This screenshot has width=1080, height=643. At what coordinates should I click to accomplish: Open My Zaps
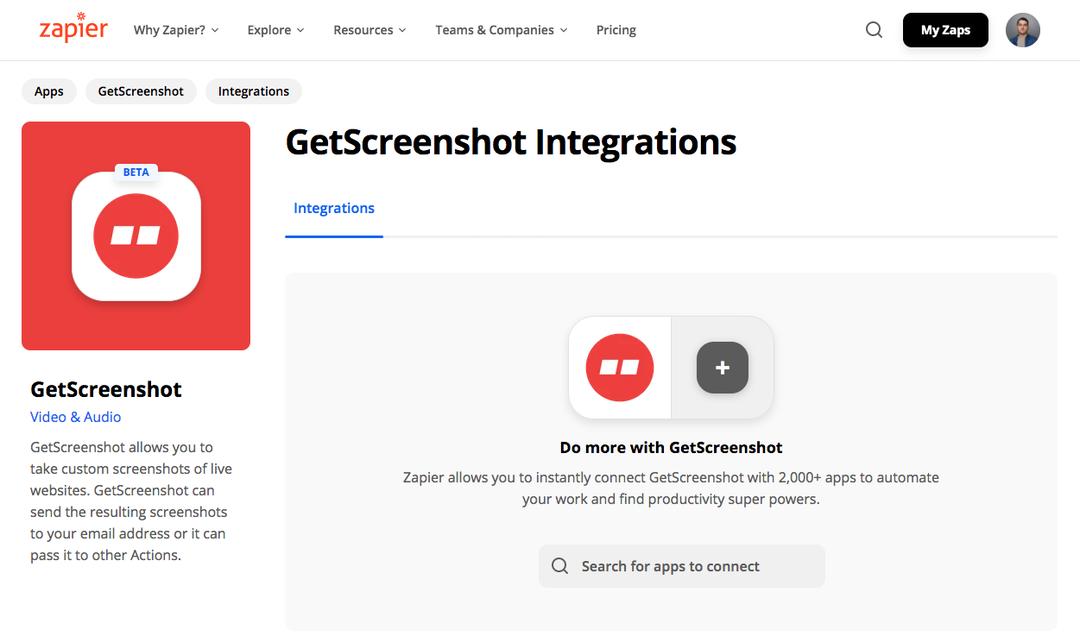(945, 30)
